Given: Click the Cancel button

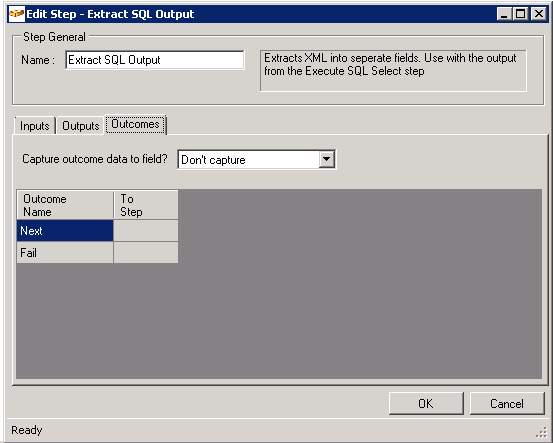Looking at the screenshot, I should coord(507,403).
